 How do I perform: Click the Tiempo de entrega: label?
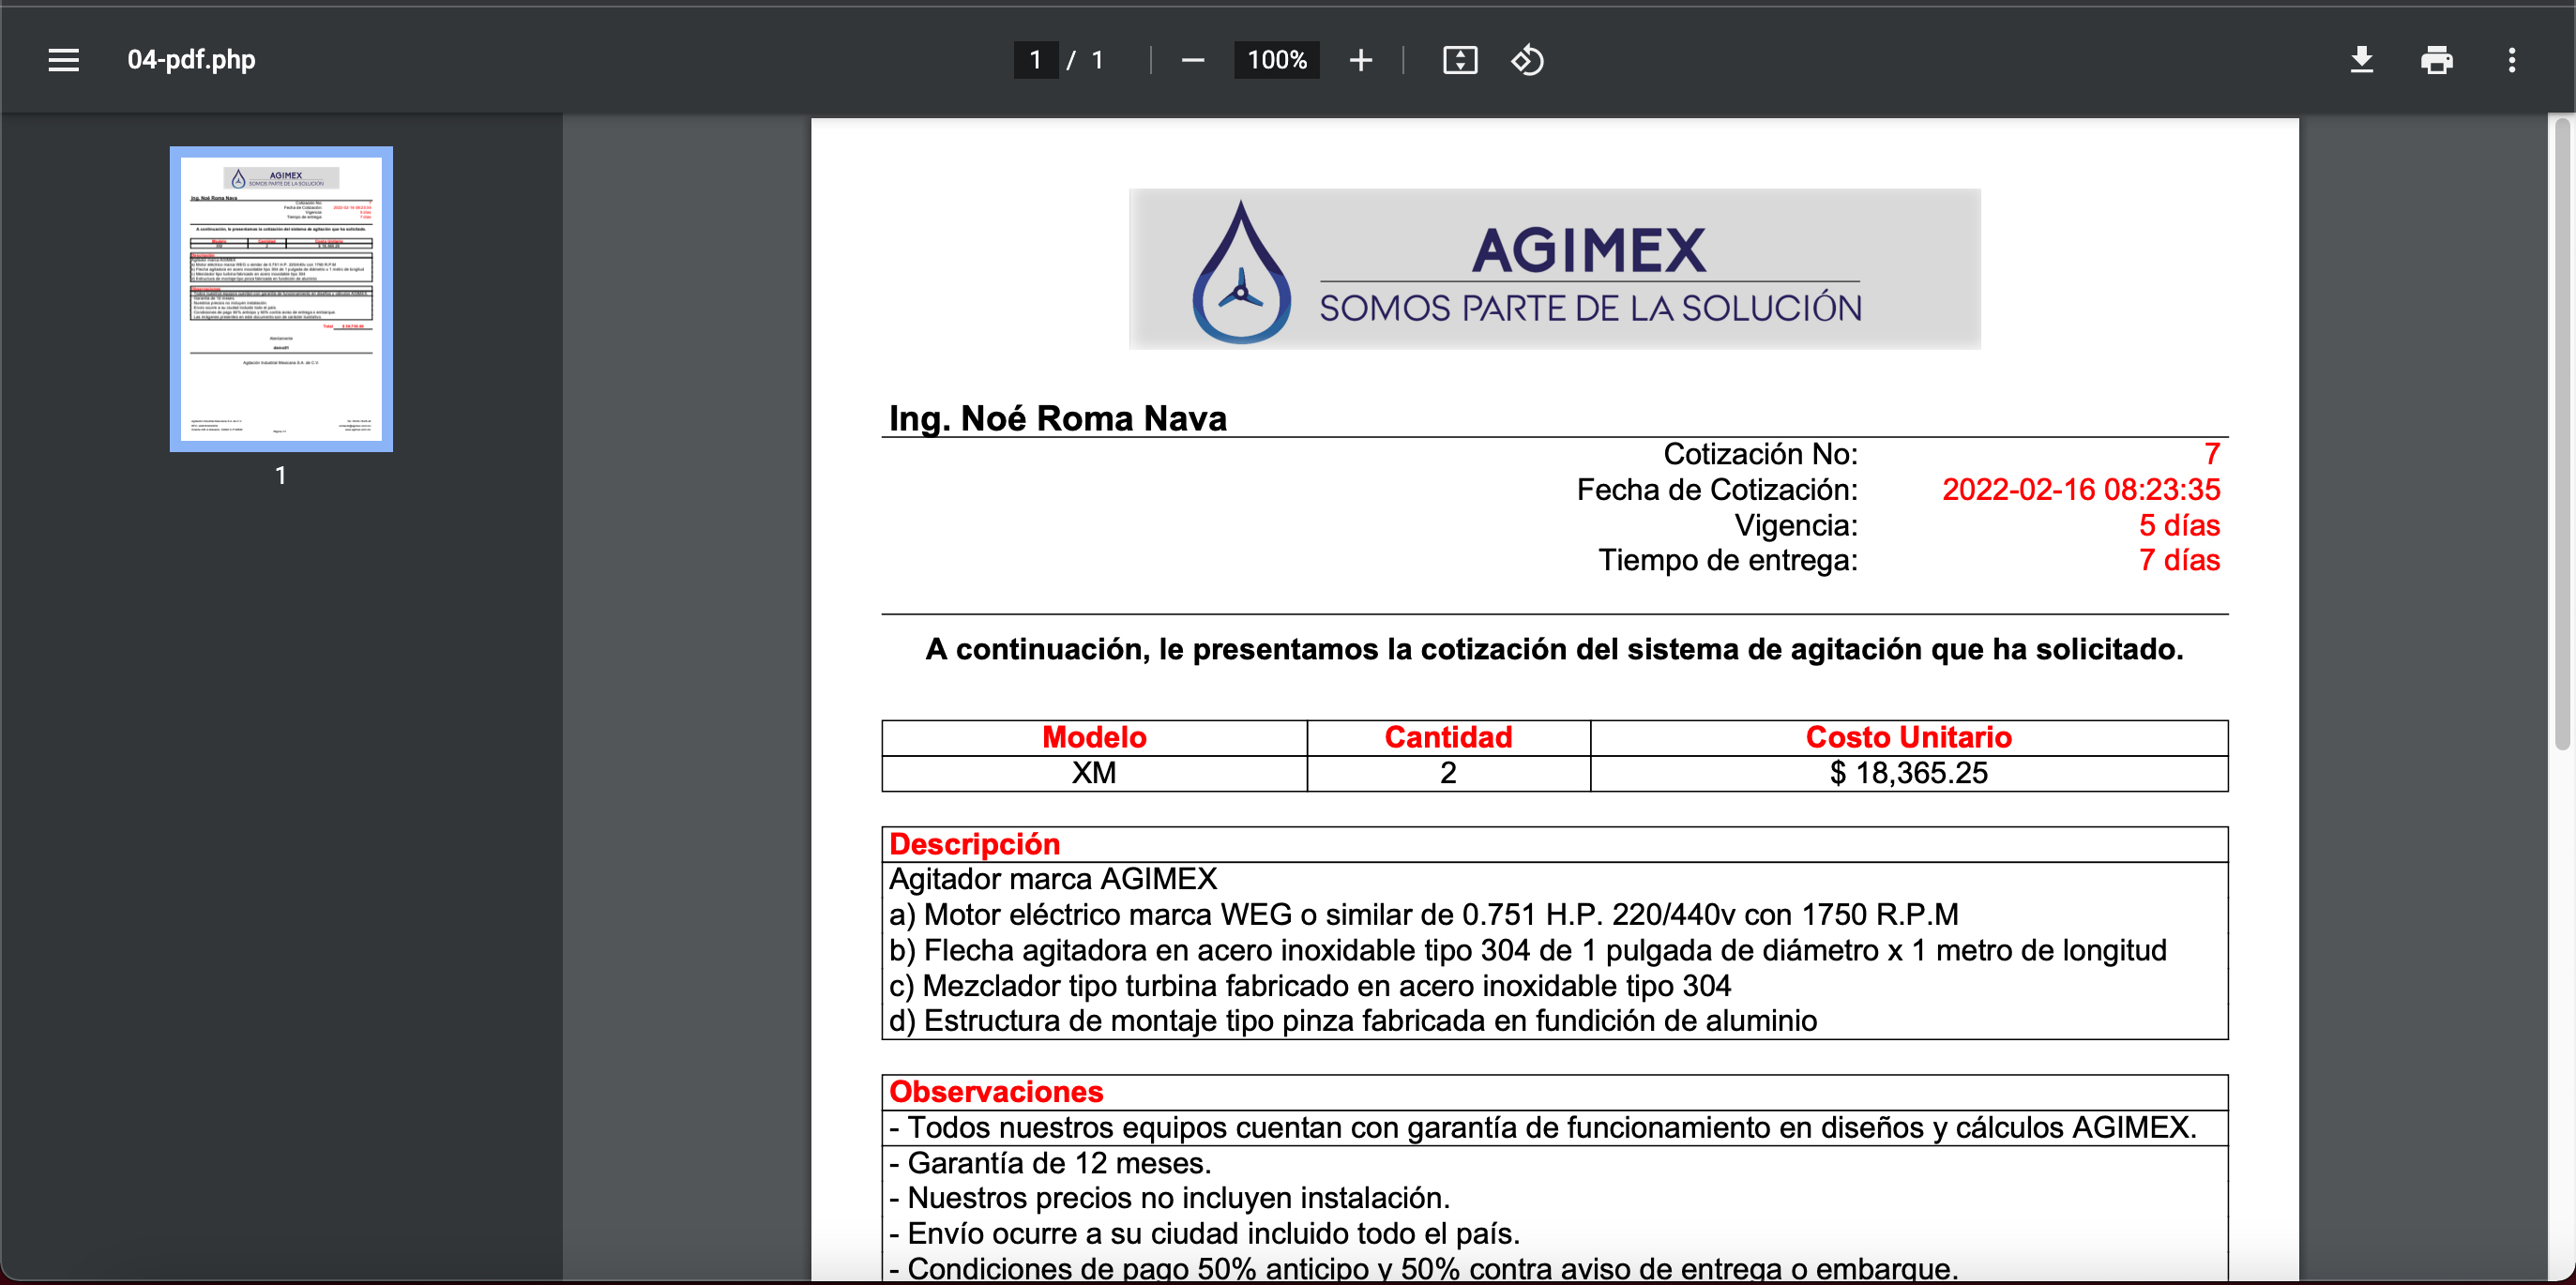tap(1727, 560)
